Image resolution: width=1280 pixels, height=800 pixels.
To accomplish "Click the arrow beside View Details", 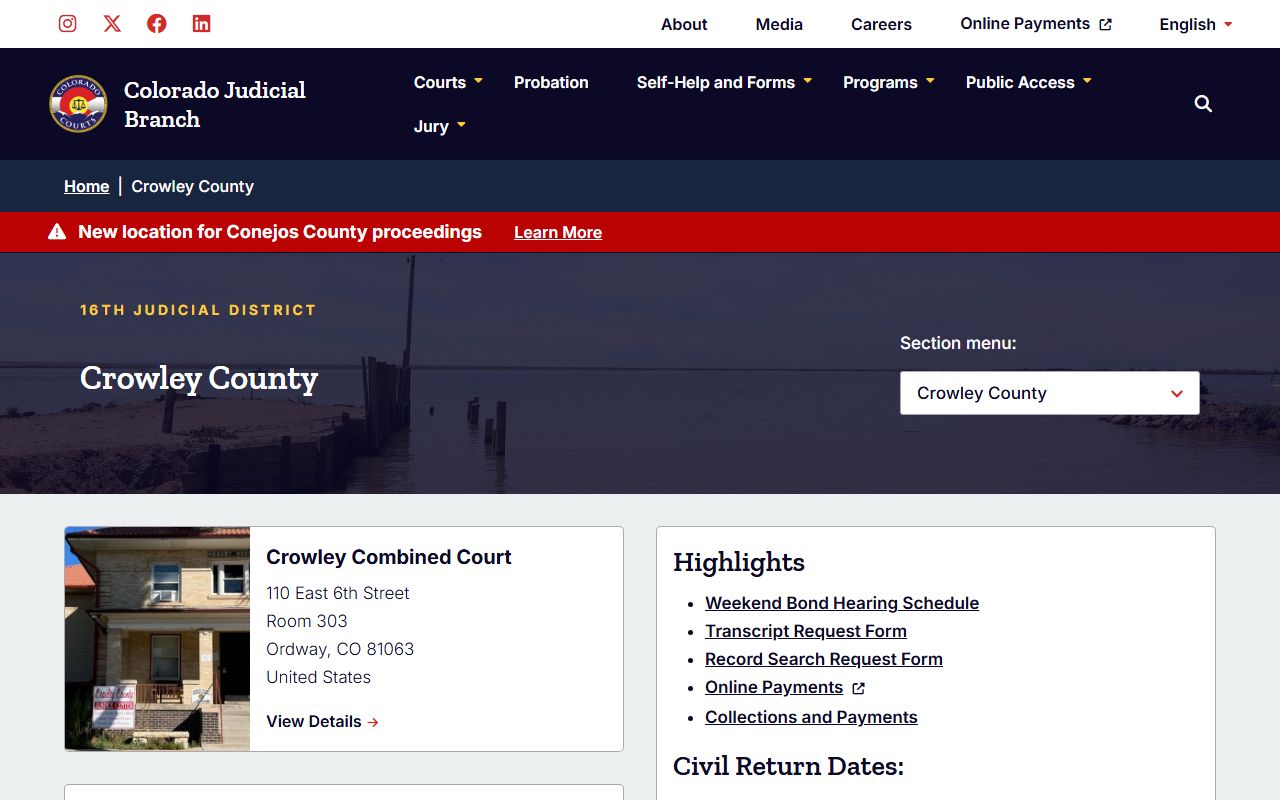I will tap(373, 722).
